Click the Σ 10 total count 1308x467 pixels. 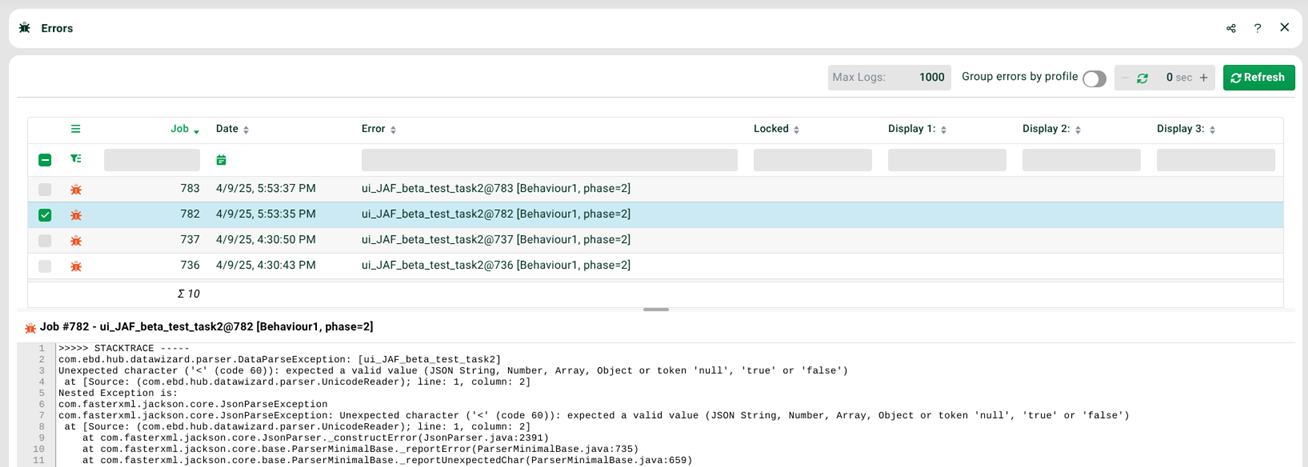(188, 294)
